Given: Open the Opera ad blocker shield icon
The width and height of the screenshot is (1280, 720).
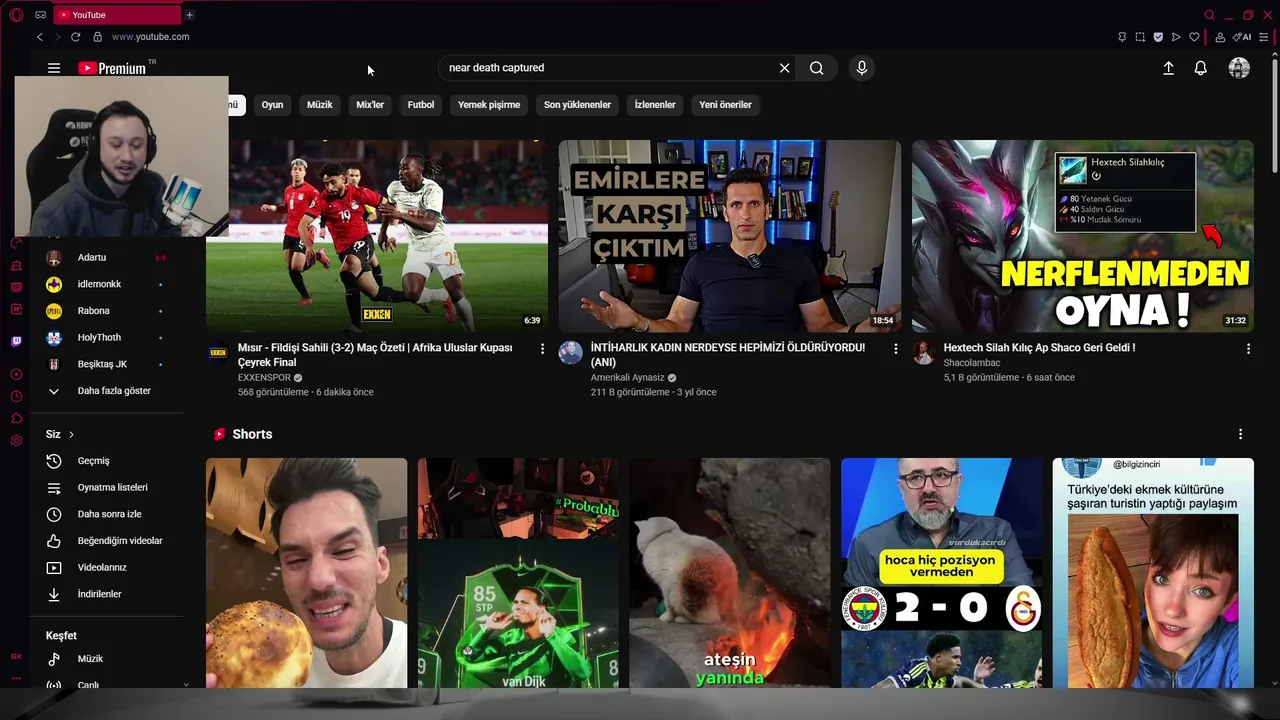Looking at the screenshot, I should coord(1158,37).
